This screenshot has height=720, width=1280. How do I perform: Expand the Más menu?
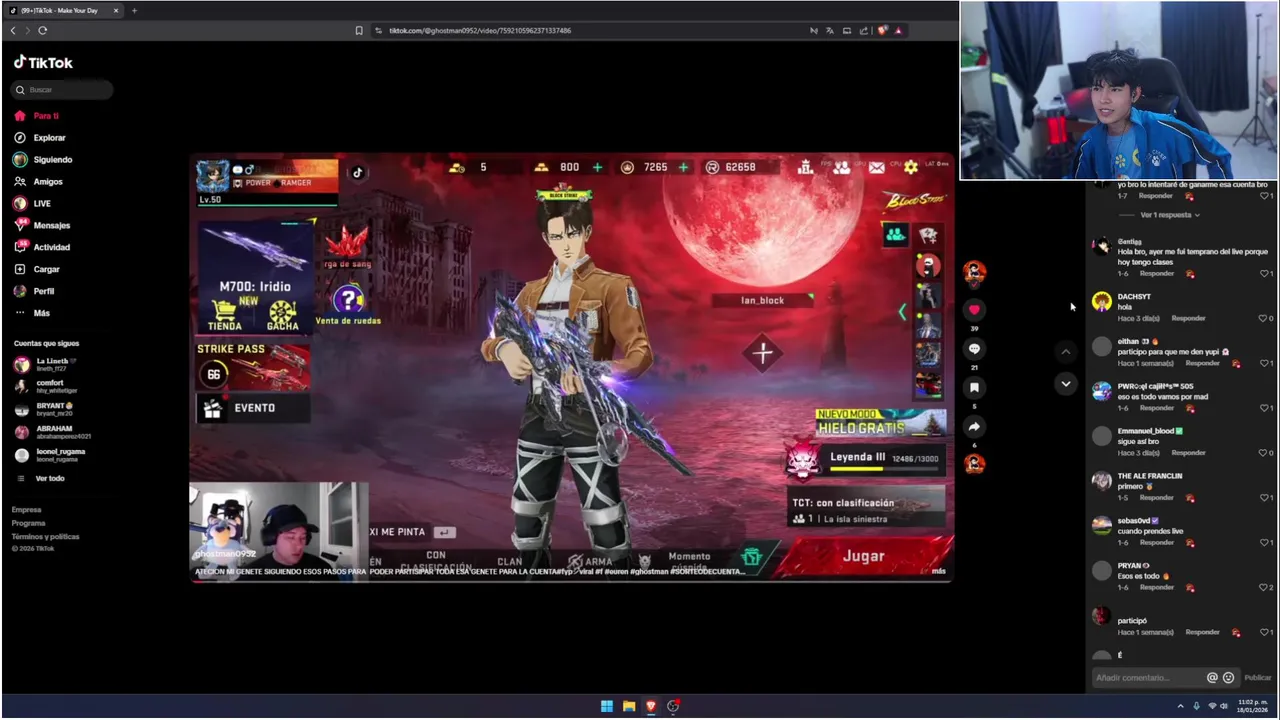[41, 314]
